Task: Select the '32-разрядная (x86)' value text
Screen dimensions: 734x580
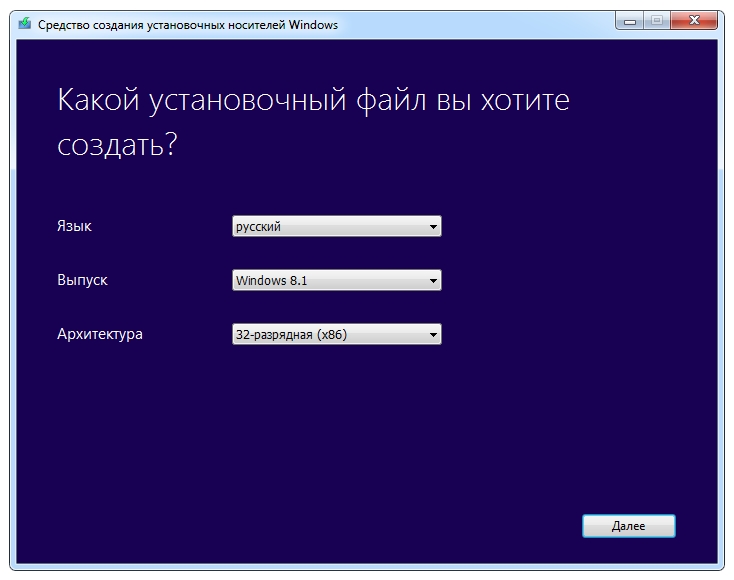Action: [x=291, y=335]
